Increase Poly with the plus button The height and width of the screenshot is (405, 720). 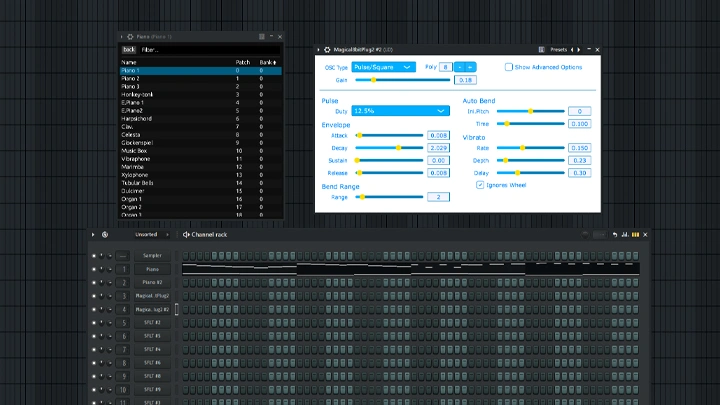coord(470,67)
